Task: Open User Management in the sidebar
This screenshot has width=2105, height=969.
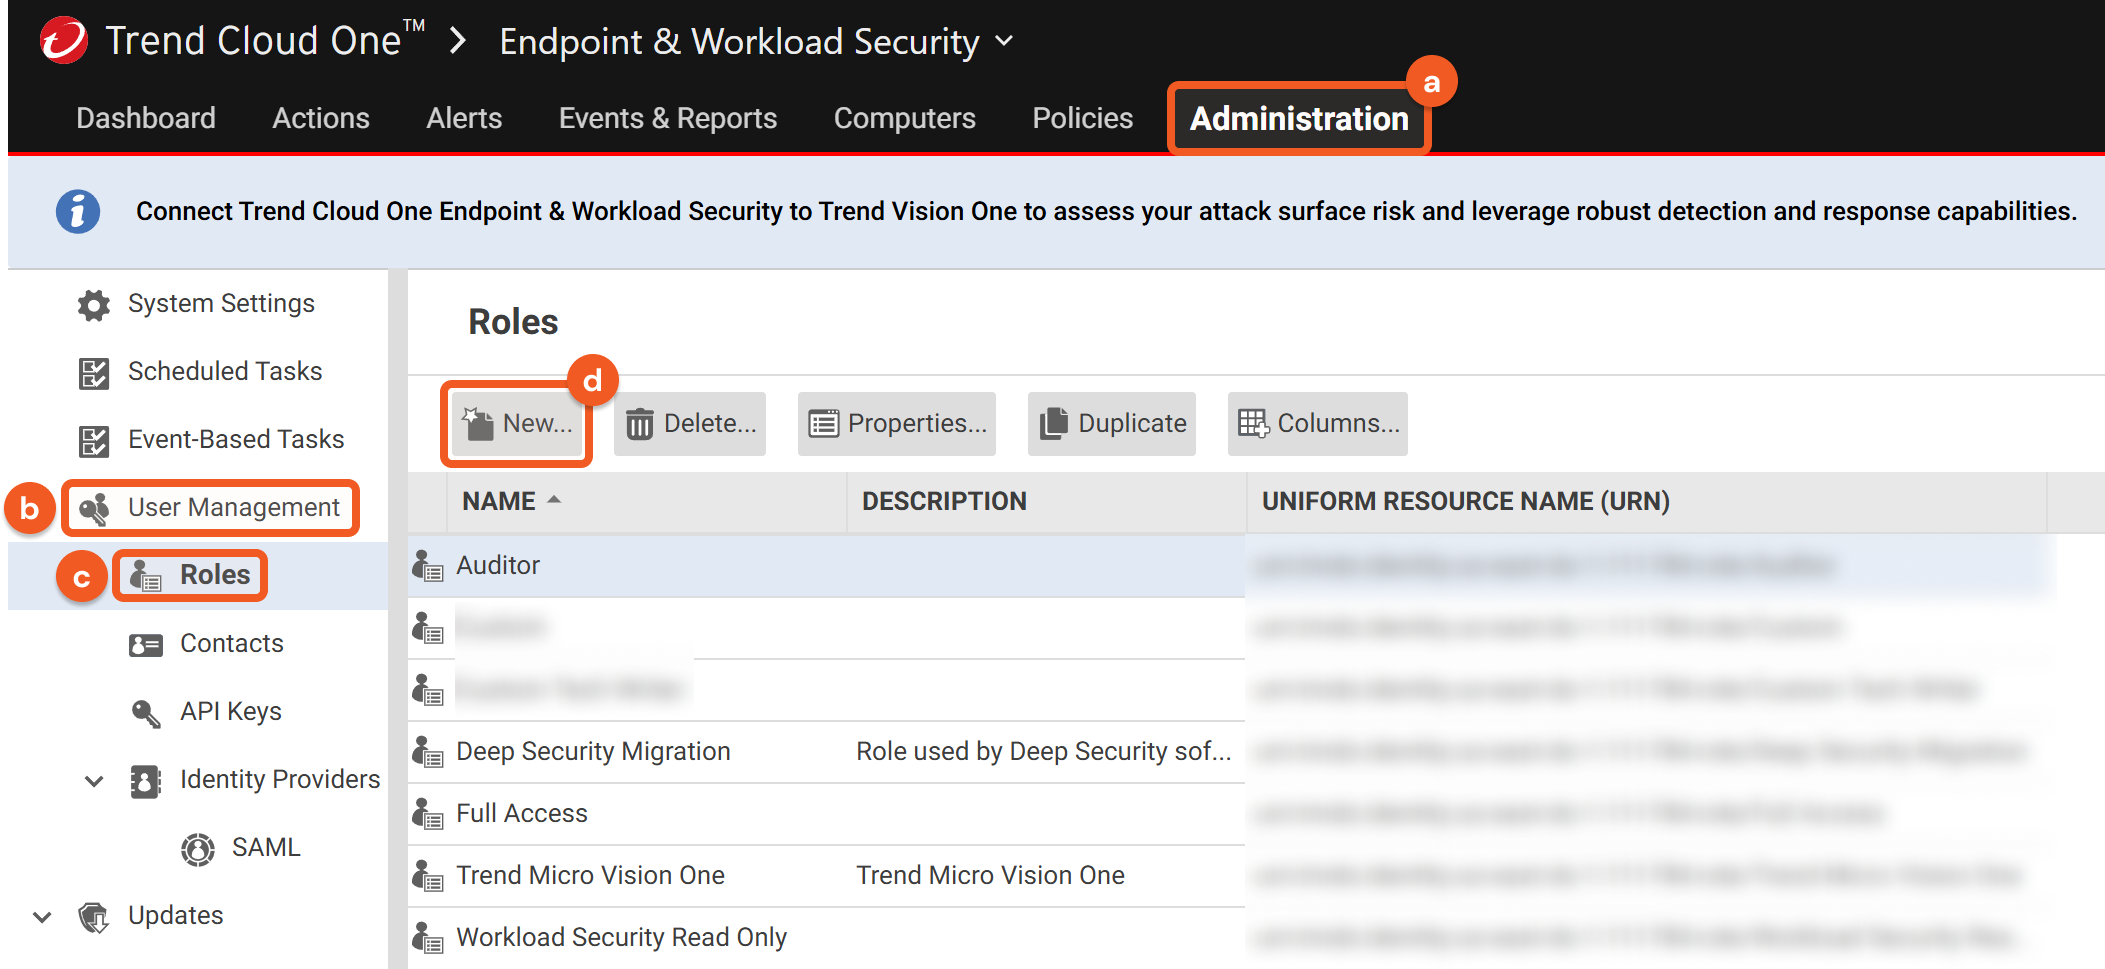Action: click(233, 508)
